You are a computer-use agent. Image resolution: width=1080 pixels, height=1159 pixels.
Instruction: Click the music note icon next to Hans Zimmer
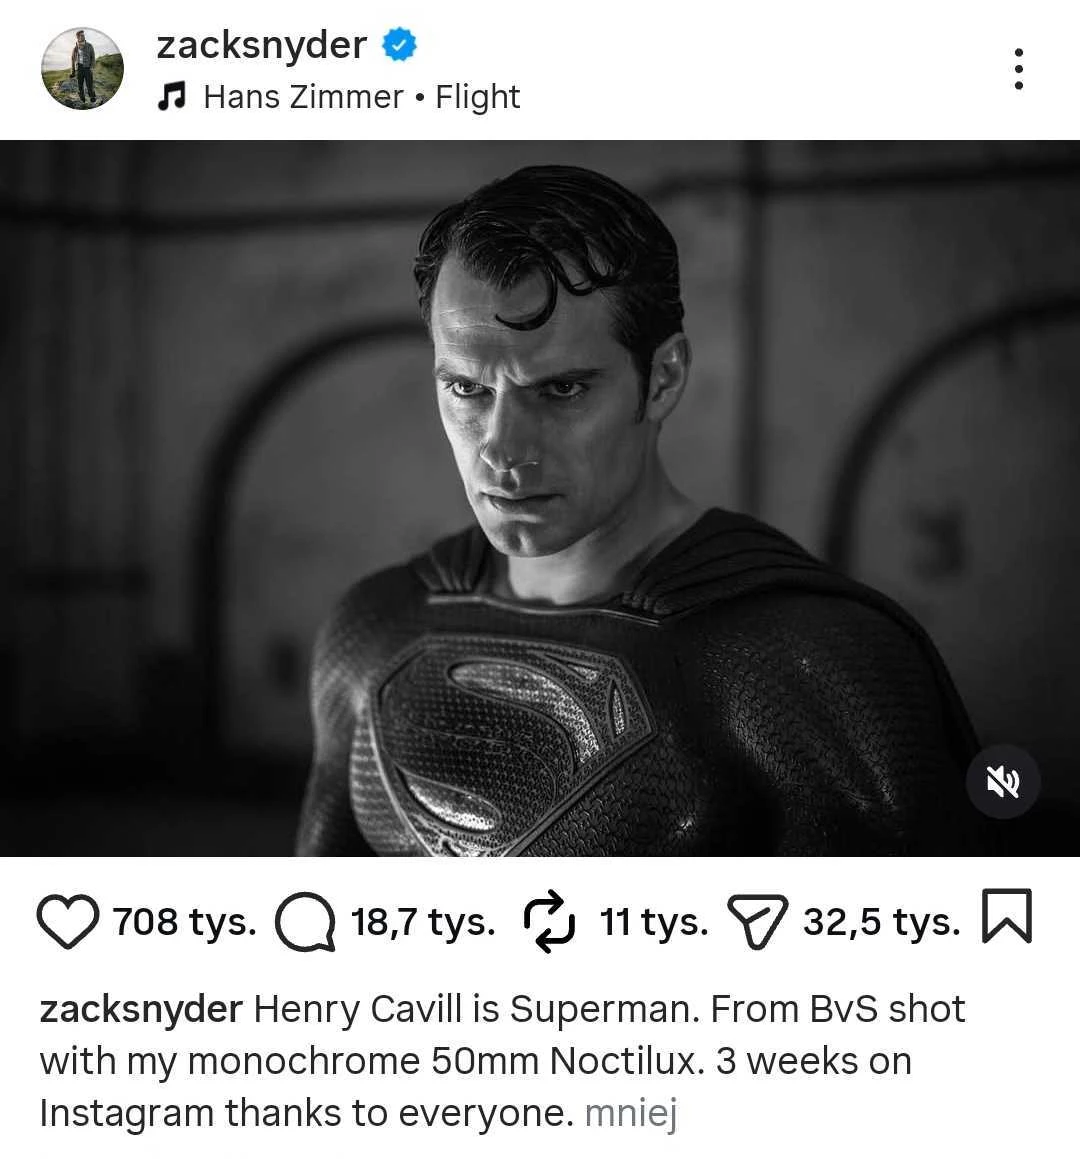tap(172, 97)
